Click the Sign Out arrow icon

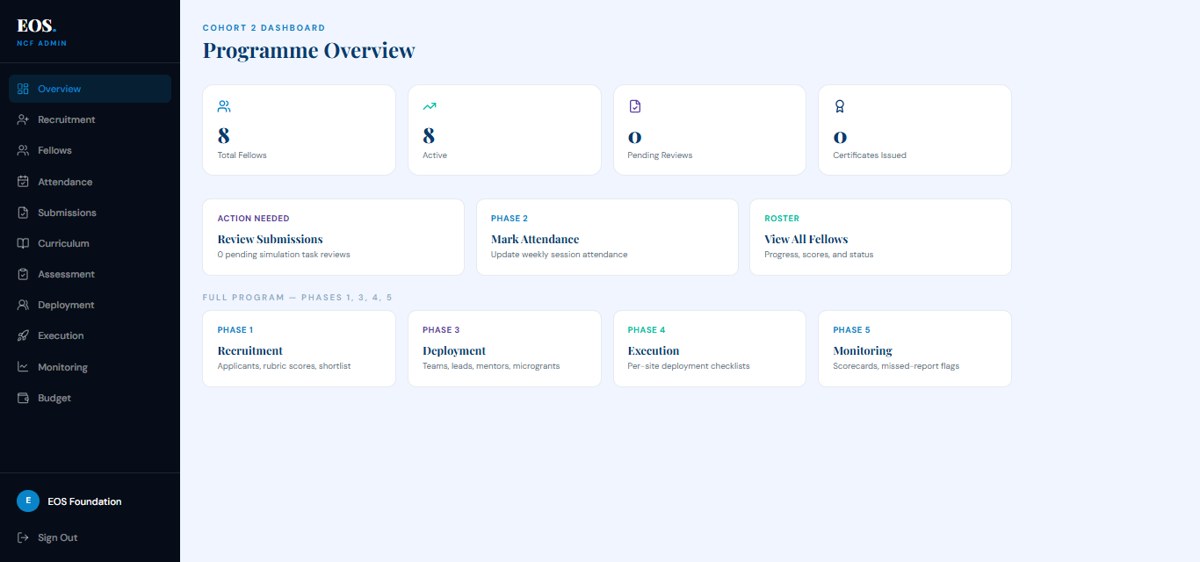click(x=23, y=538)
